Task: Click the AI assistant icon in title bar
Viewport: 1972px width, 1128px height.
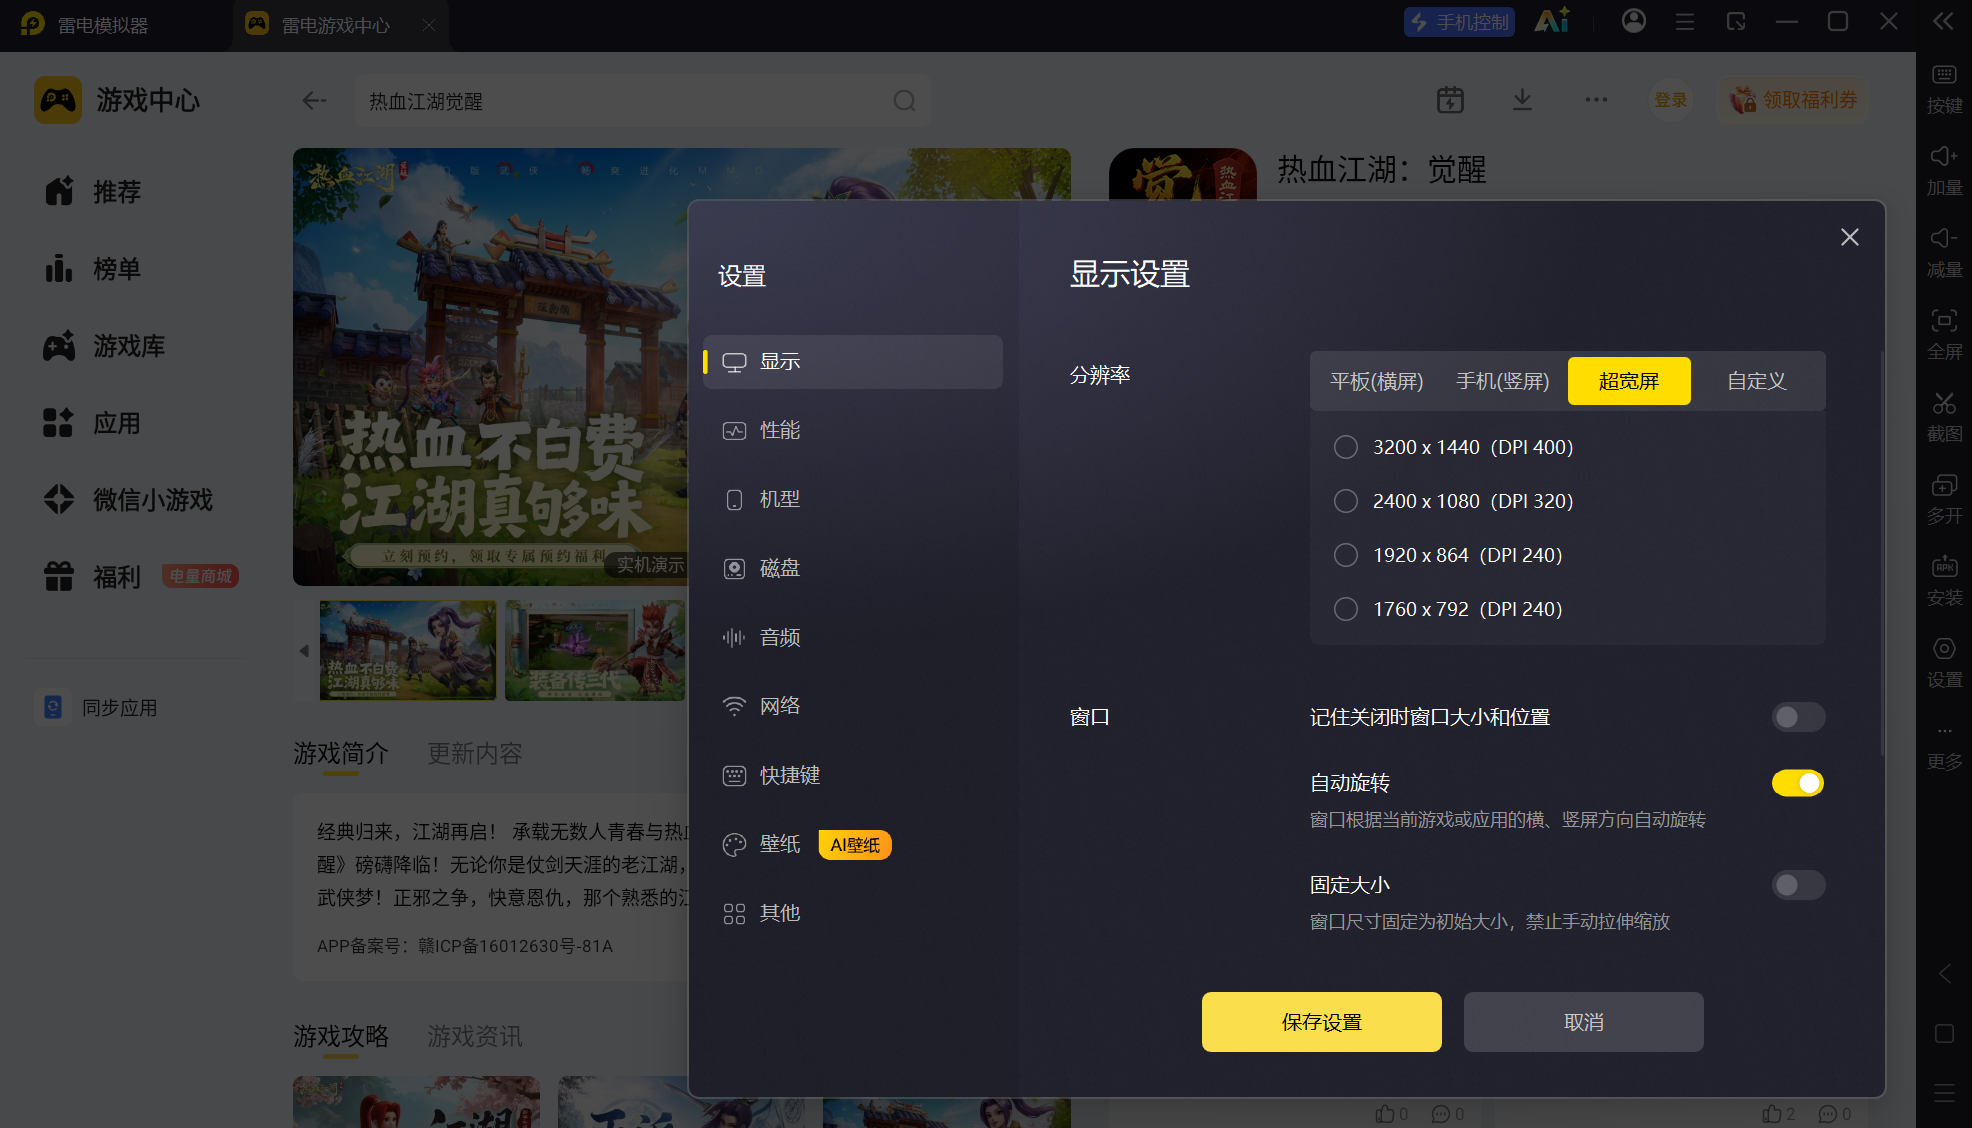Action: click(1552, 21)
